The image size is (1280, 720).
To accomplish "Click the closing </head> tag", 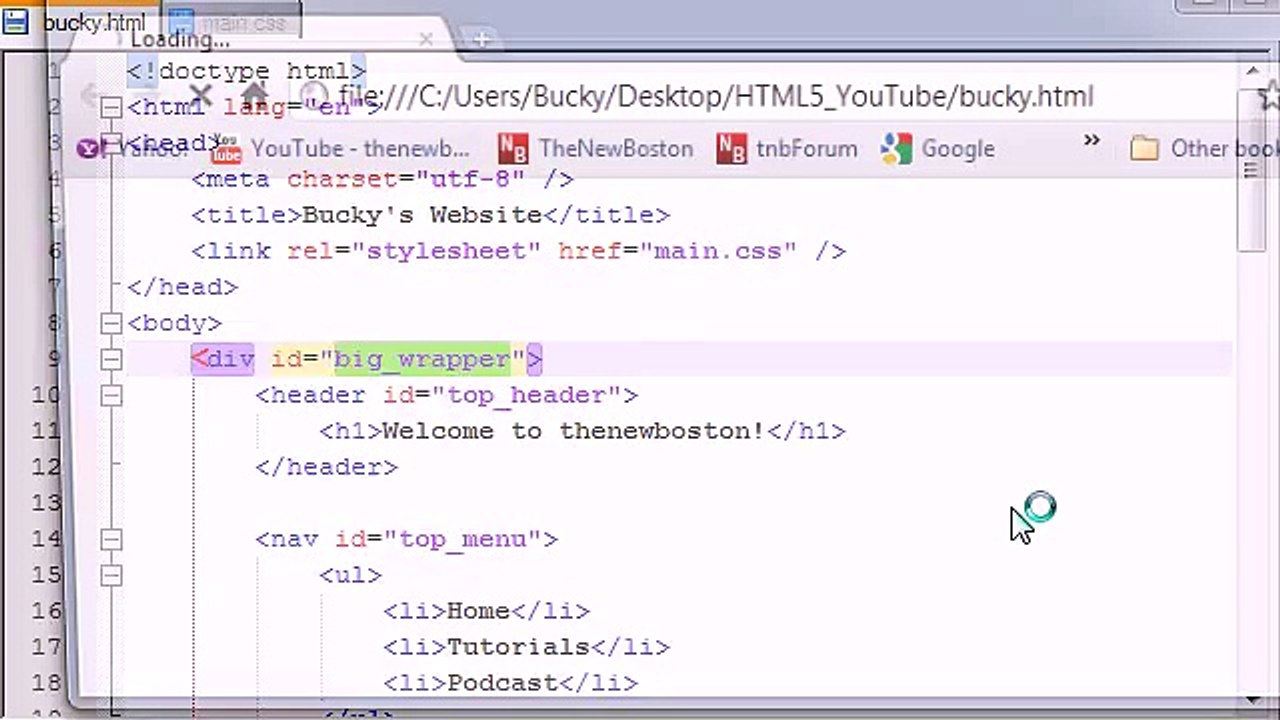I will coord(183,287).
